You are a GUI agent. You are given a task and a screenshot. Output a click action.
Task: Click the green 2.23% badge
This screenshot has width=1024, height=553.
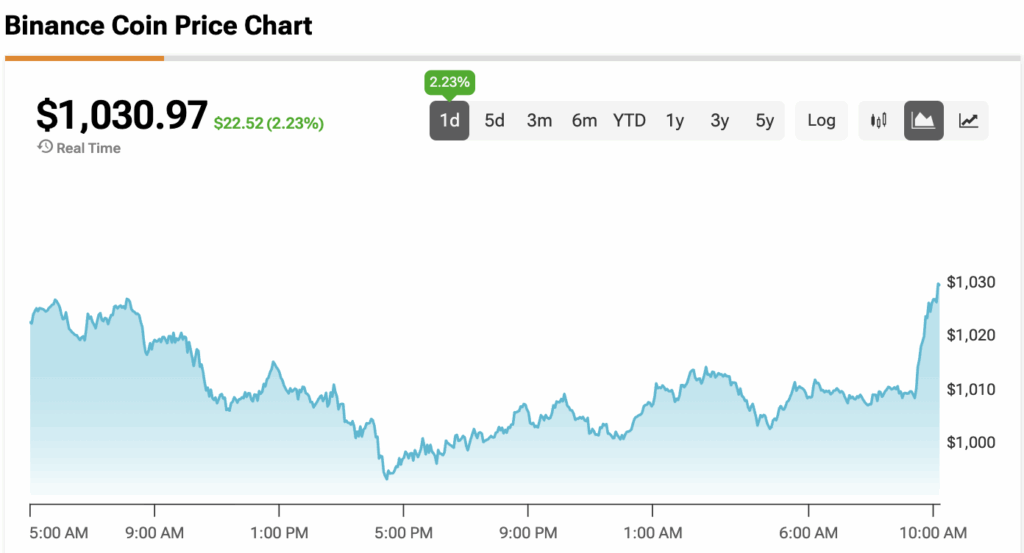449,81
